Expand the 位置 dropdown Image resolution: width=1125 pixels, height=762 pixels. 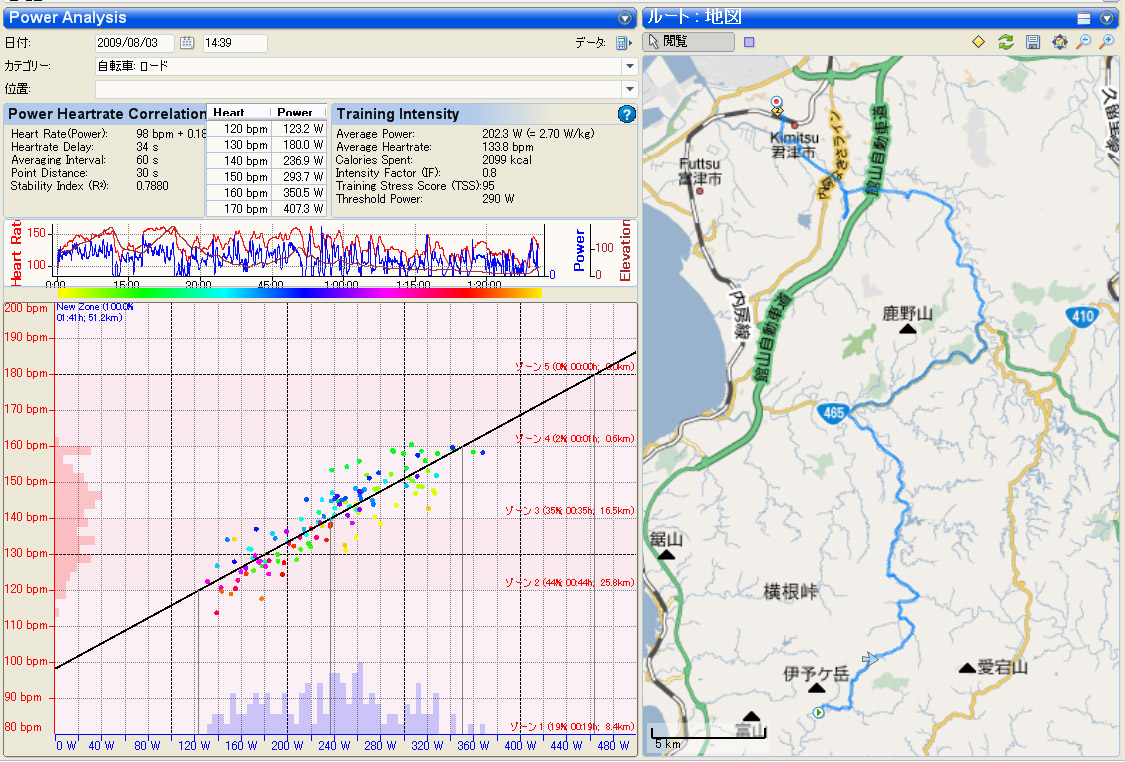click(x=629, y=89)
